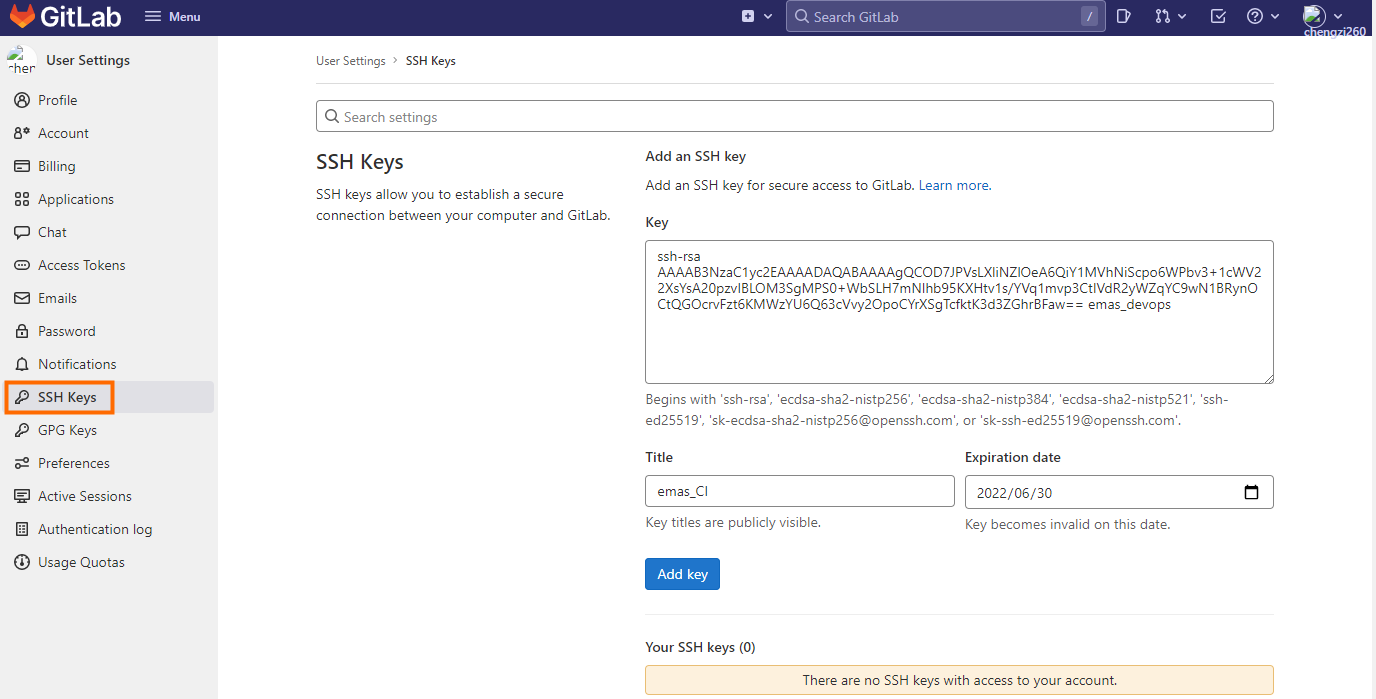Click the Title field containing emas_CI

coord(800,491)
